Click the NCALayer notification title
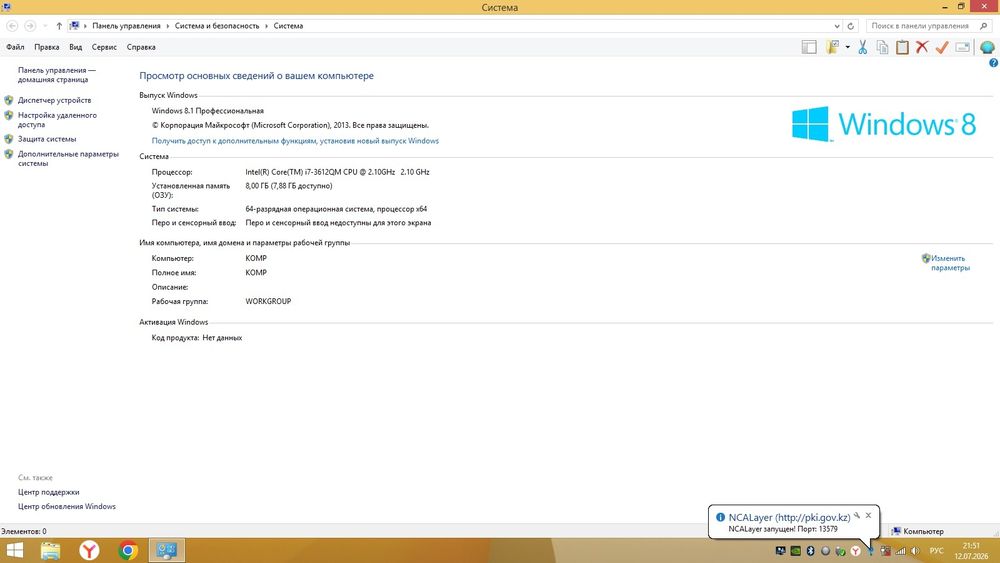 pyautogui.click(x=789, y=518)
